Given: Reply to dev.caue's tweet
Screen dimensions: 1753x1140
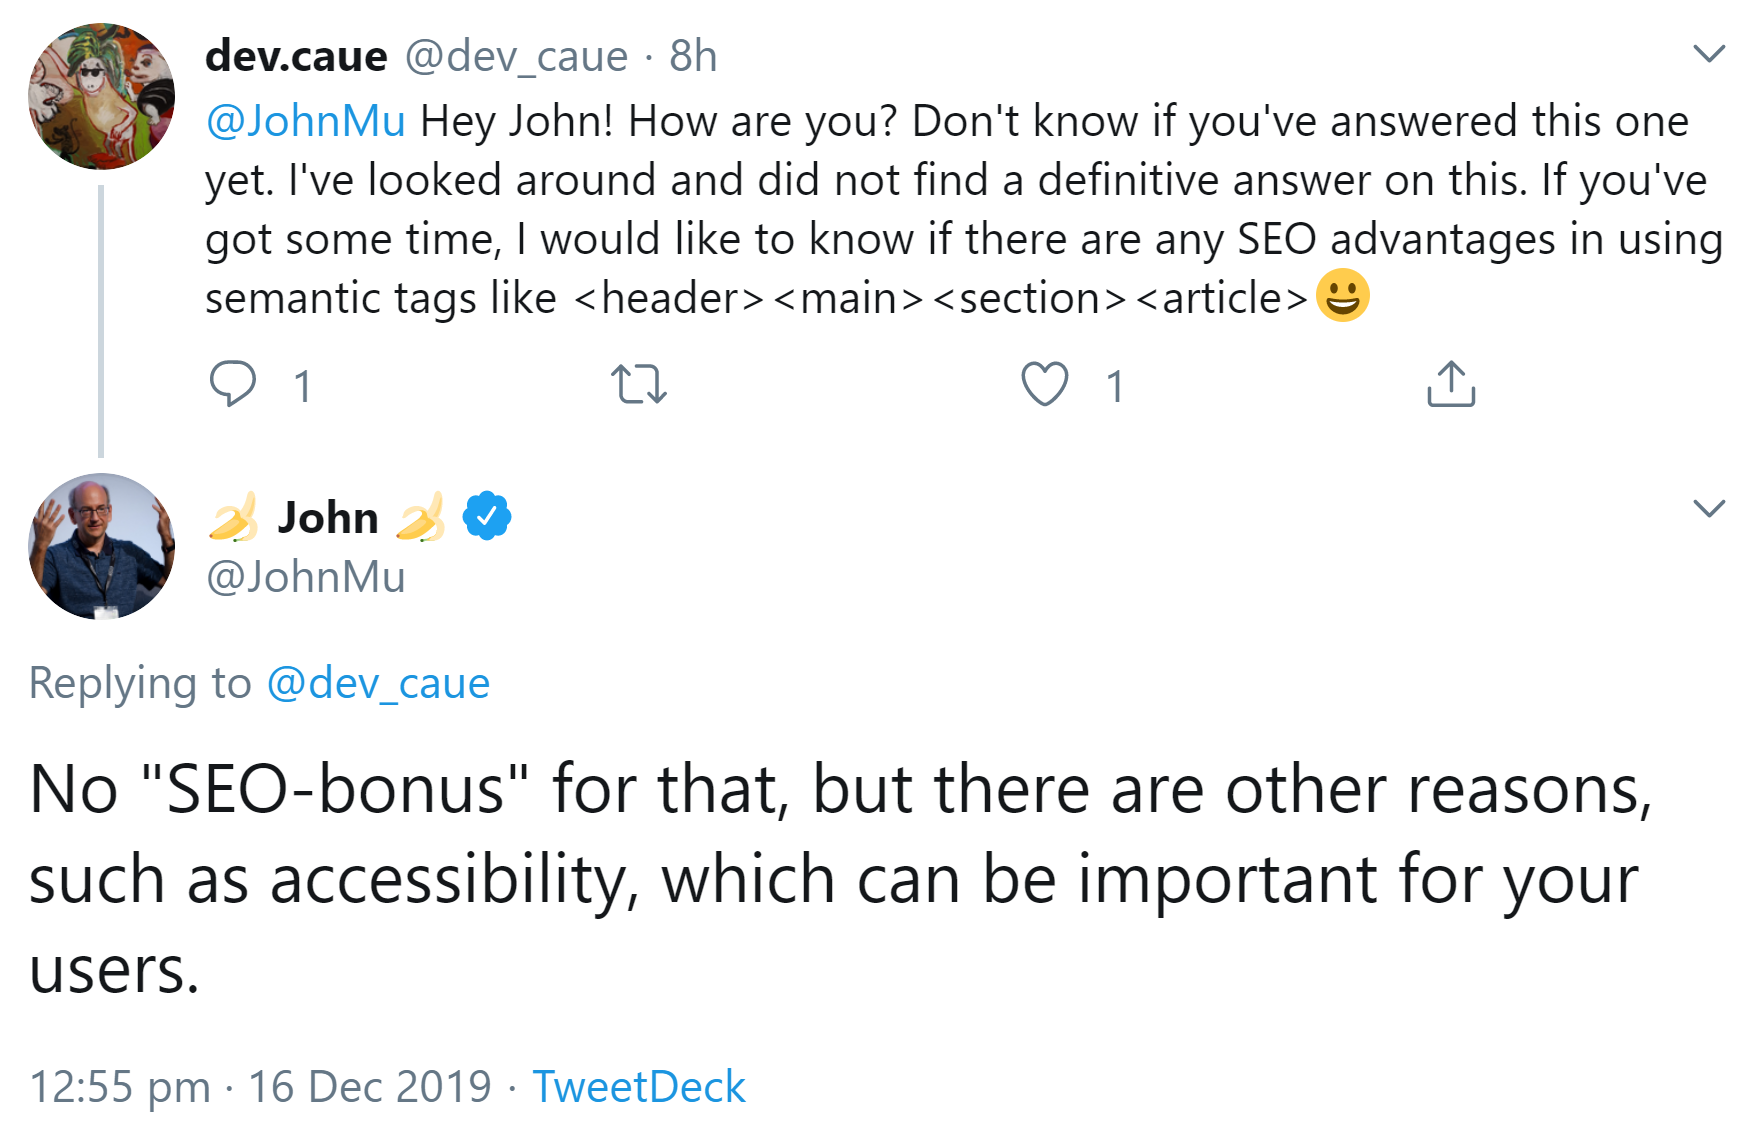Looking at the screenshot, I should pos(235,385).
